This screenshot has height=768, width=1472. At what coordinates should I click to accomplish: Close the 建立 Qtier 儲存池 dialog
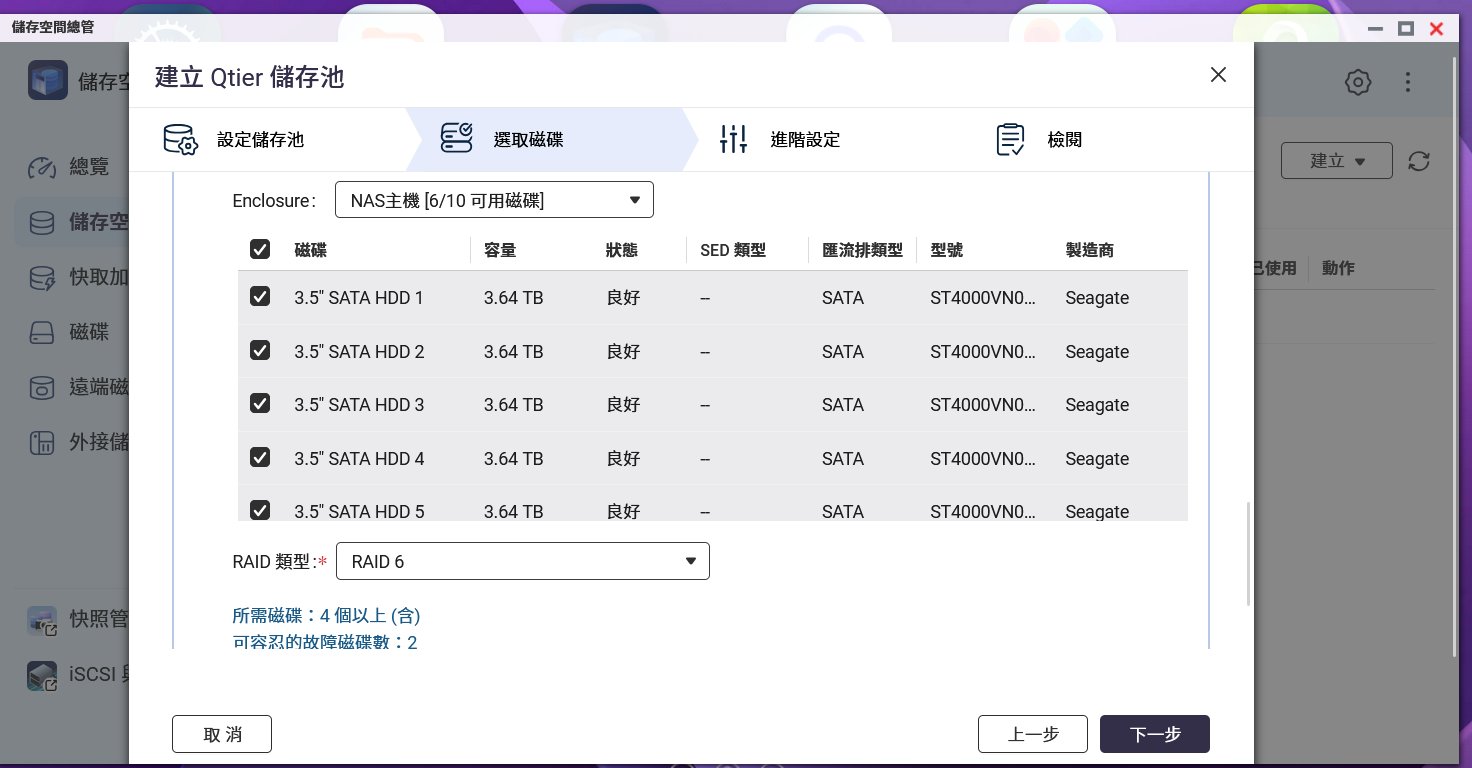[x=1218, y=75]
